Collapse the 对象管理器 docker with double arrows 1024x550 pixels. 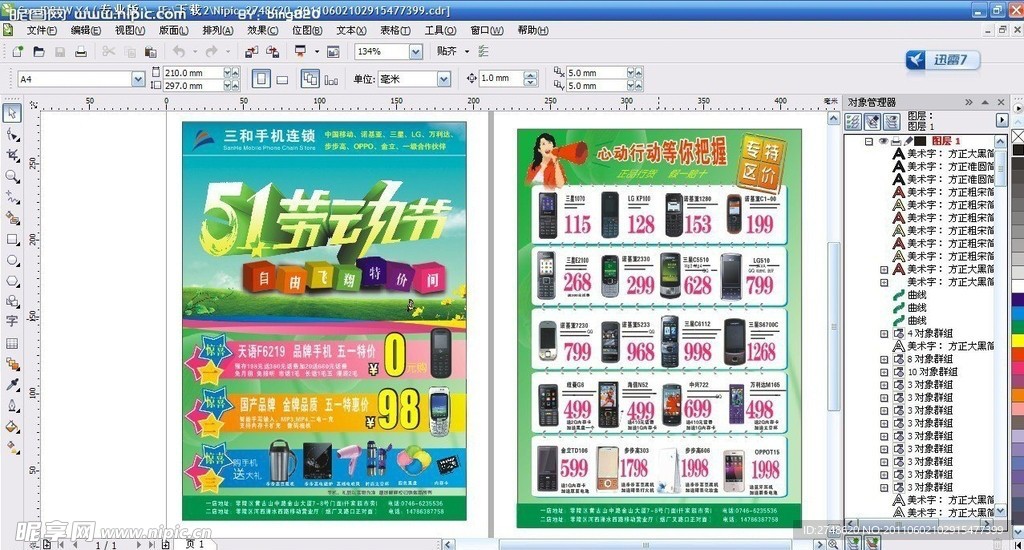[x=968, y=103]
